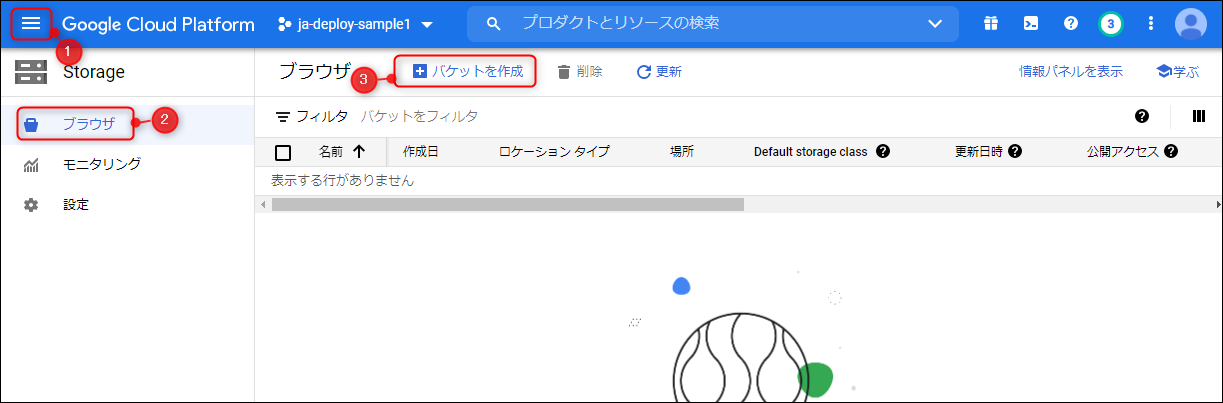Open column display options icon
The height and width of the screenshot is (403, 1223).
1199,116
